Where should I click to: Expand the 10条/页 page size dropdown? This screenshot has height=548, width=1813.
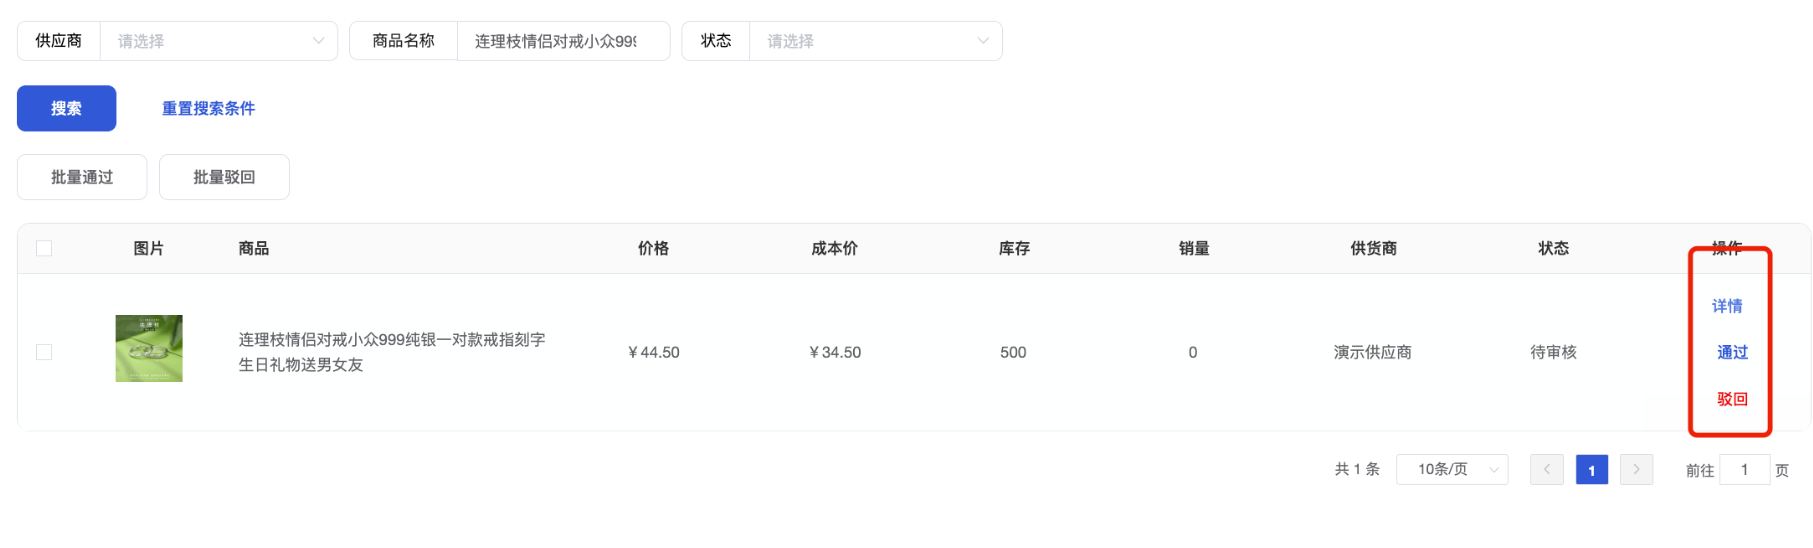tap(1452, 469)
